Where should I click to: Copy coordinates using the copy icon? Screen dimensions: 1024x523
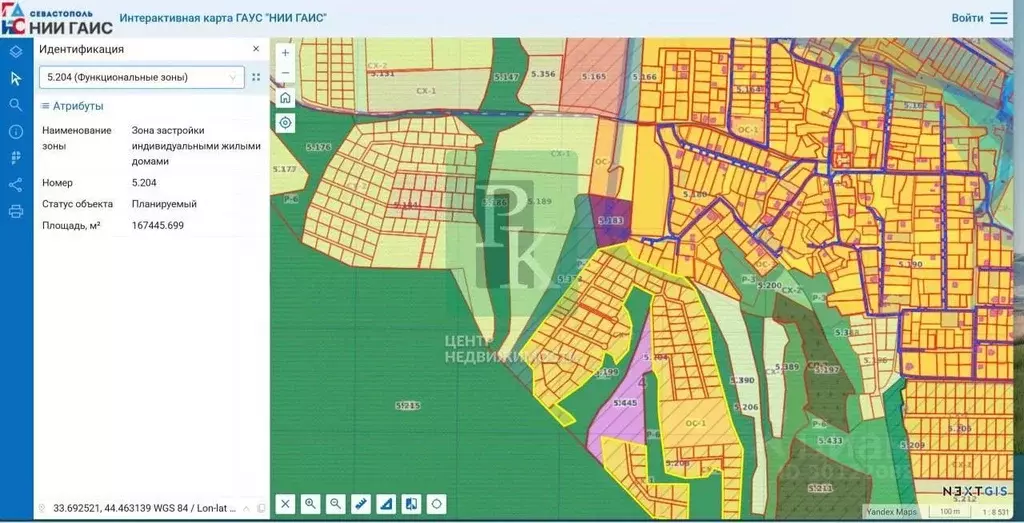[x=261, y=508]
